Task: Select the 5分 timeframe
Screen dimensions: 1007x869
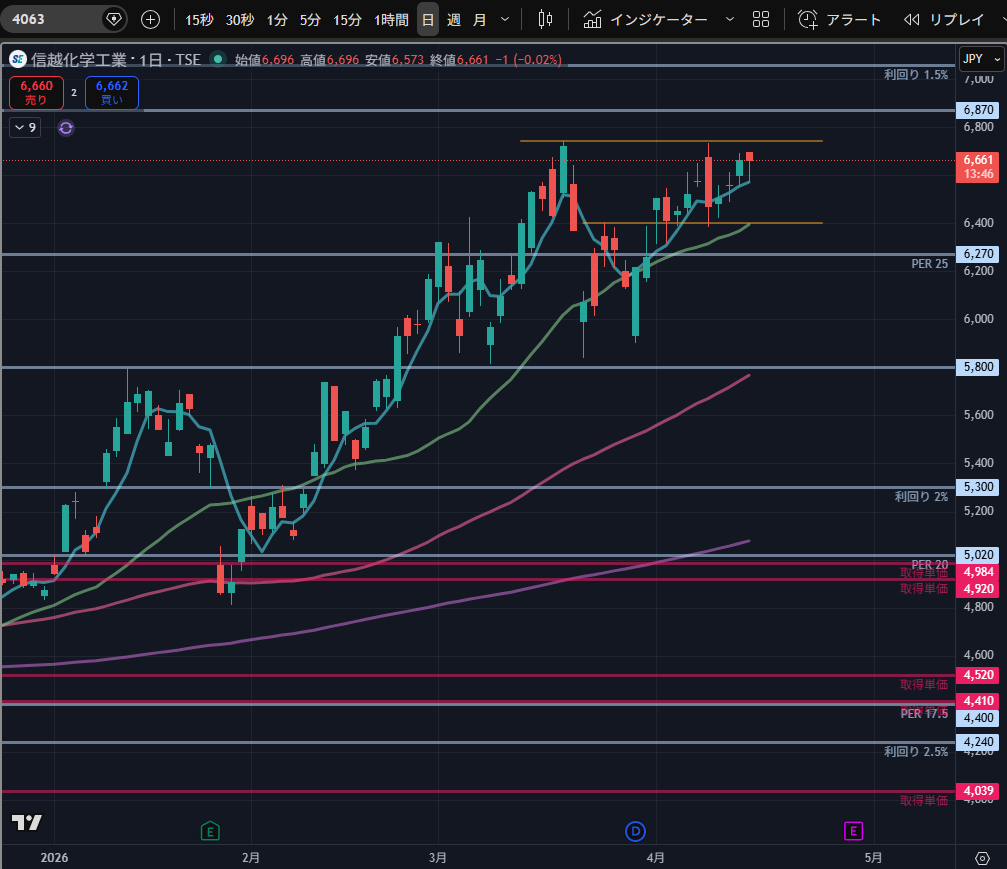Action: click(310, 20)
